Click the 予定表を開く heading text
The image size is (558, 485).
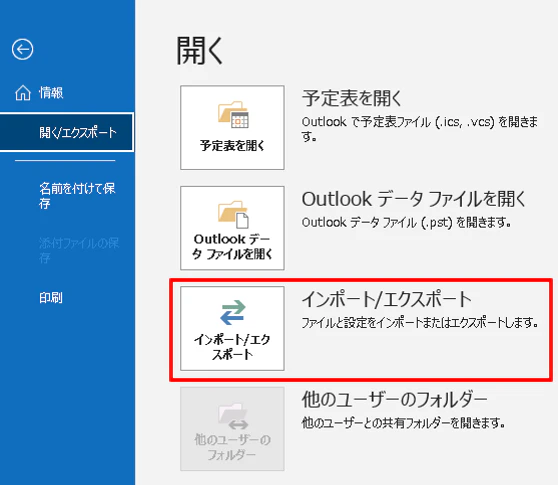(x=352, y=98)
